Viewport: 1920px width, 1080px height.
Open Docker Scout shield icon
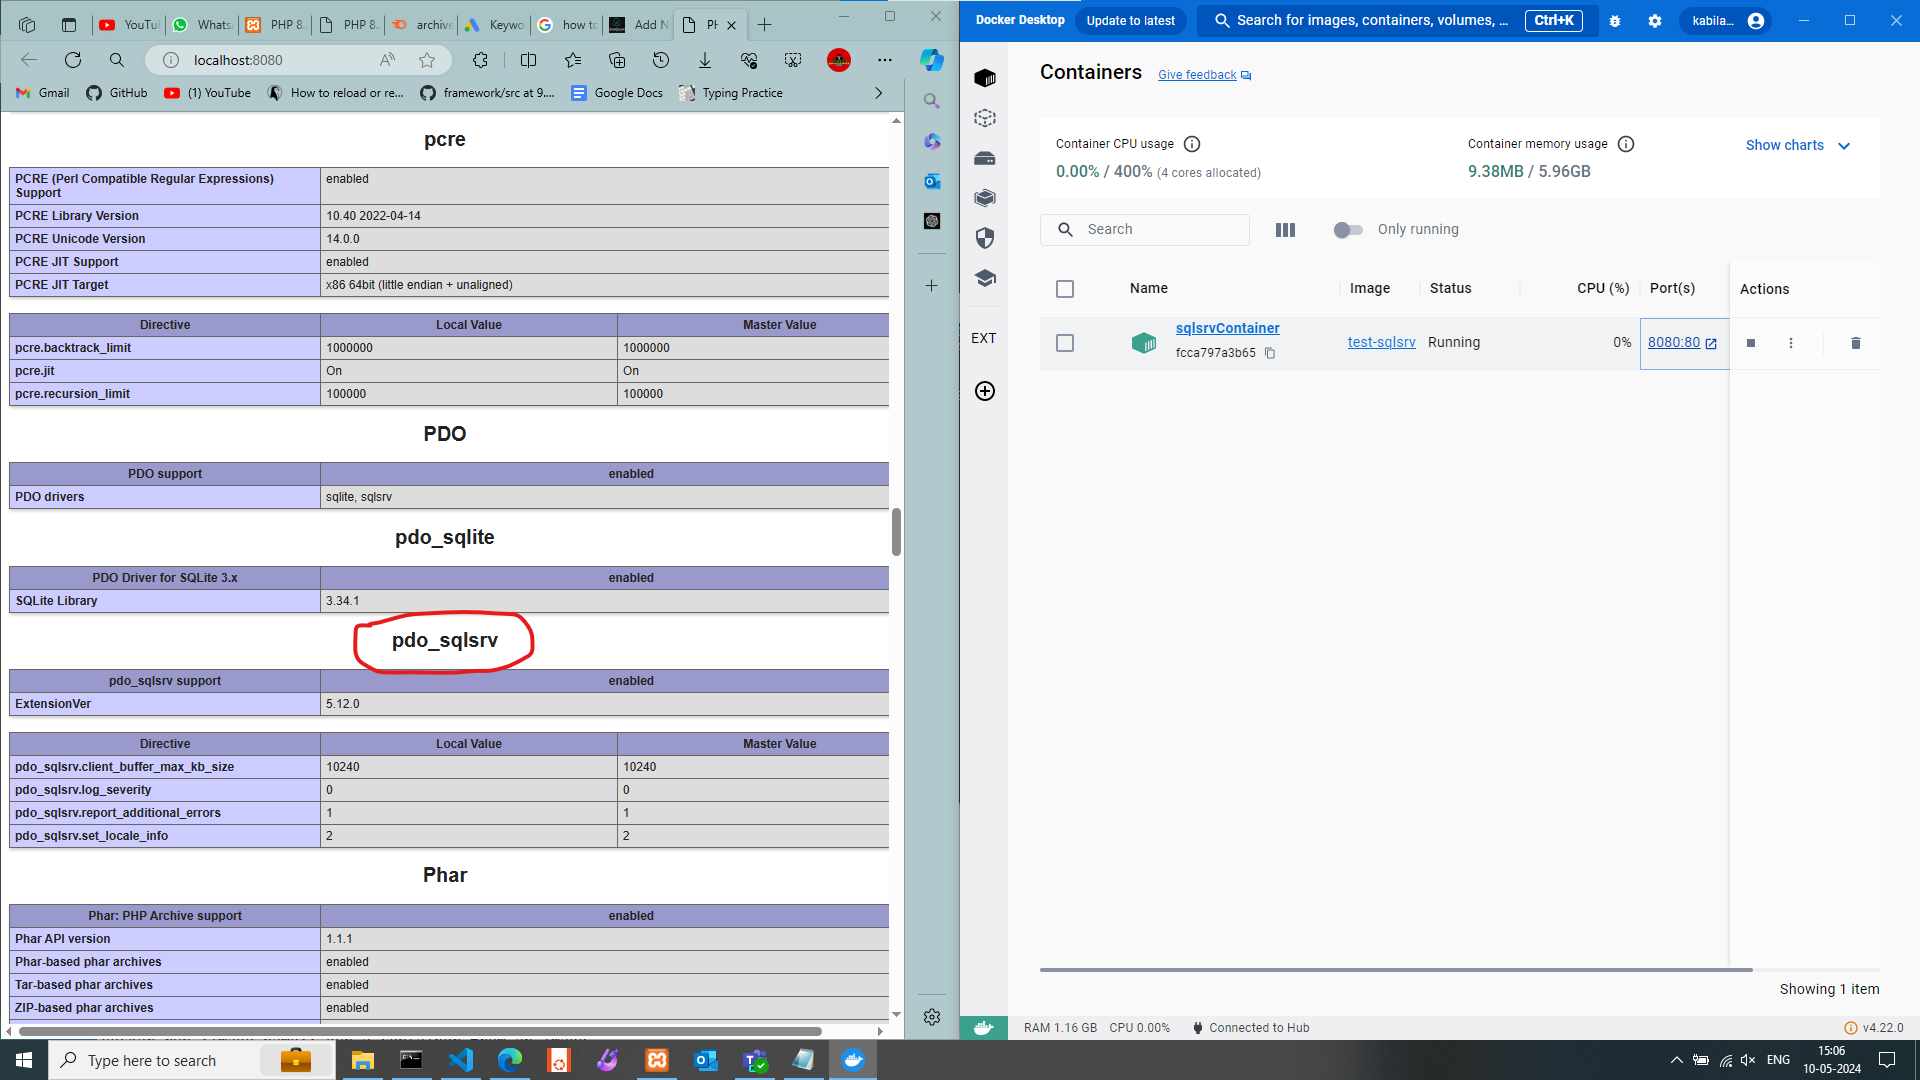point(985,238)
